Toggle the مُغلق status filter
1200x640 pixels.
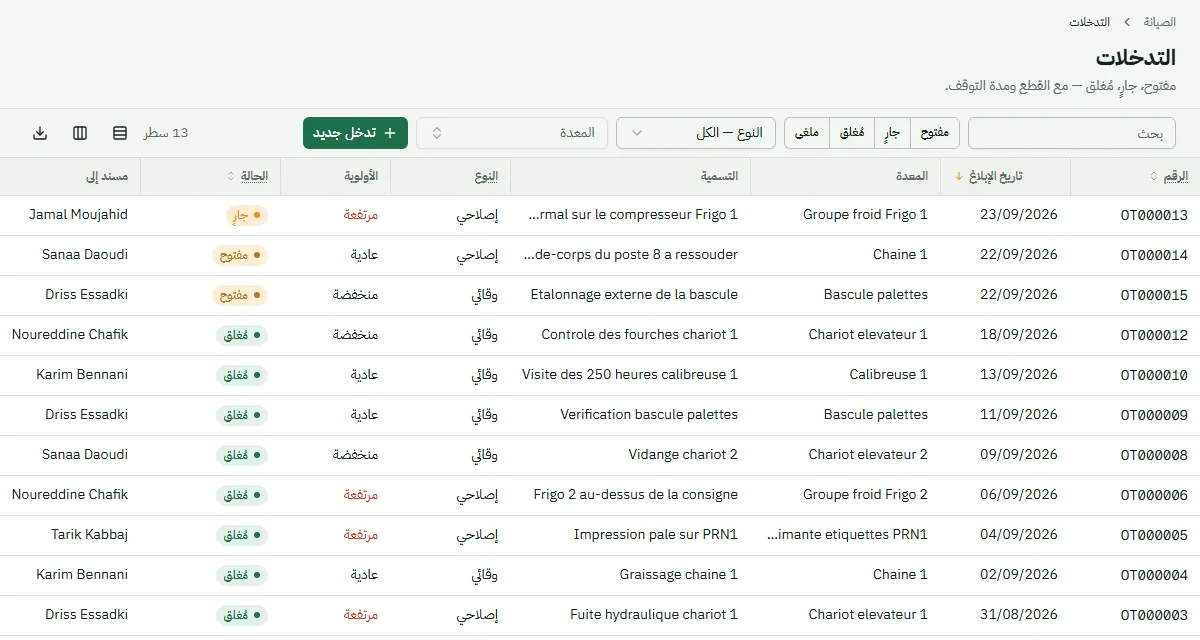pyautogui.click(x=852, y=133)
